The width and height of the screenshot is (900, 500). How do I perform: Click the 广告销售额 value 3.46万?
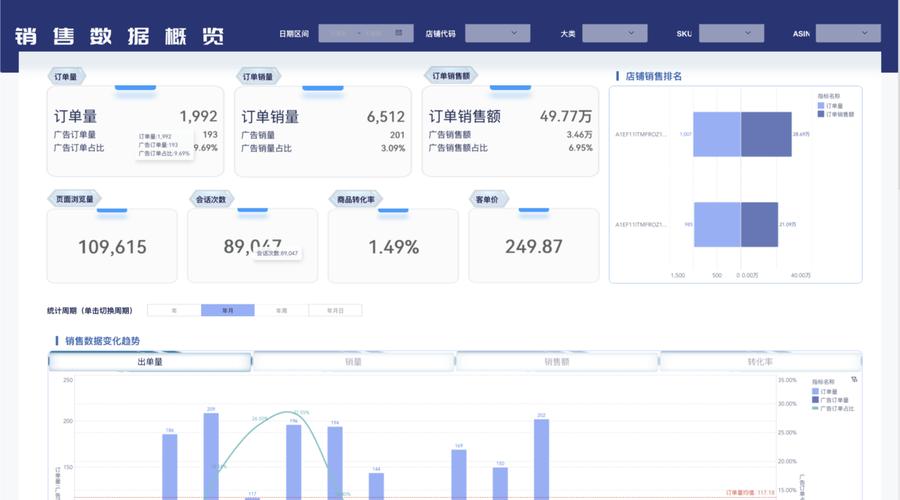tap(579, 134)
